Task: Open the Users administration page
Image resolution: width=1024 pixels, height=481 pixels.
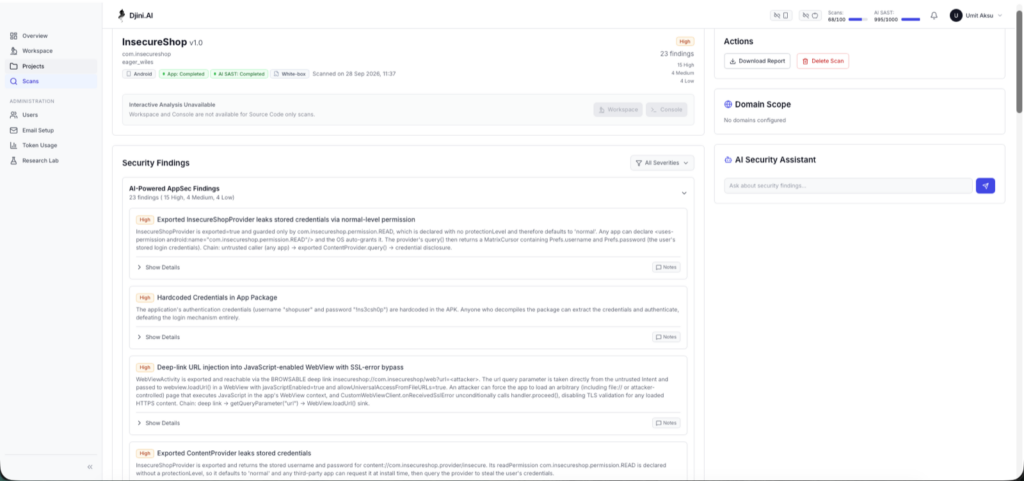Action: point(51,115)
